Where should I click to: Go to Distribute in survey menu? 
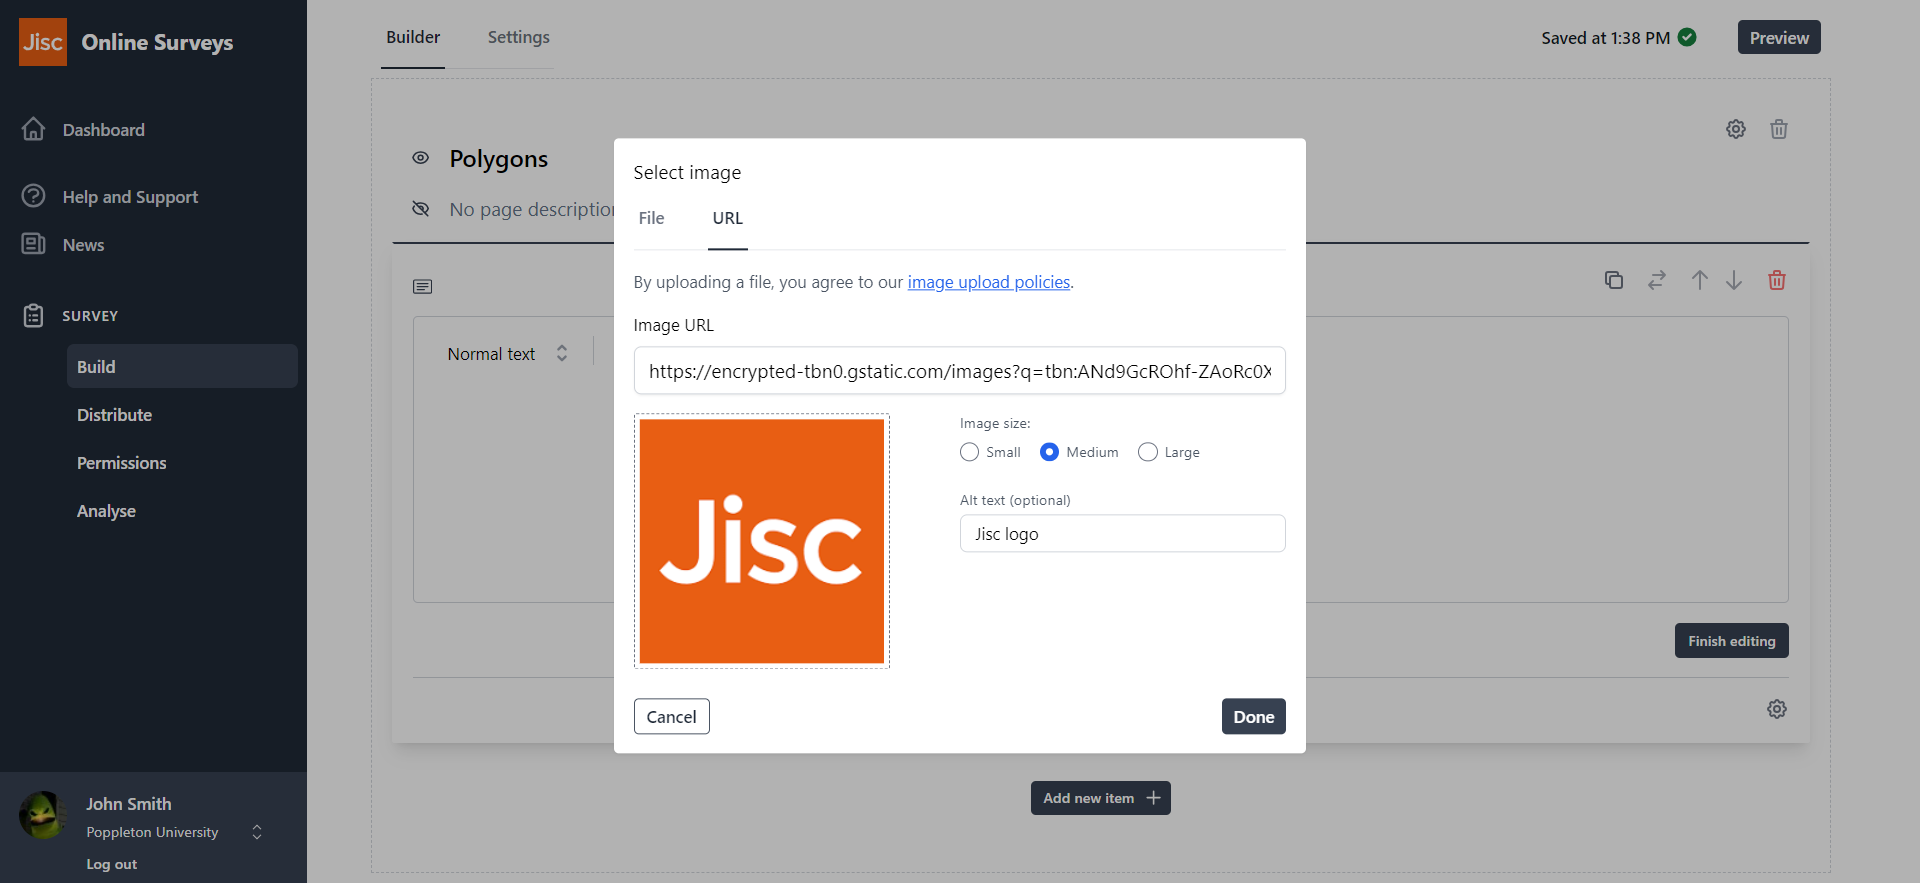(x=115, y=414)
